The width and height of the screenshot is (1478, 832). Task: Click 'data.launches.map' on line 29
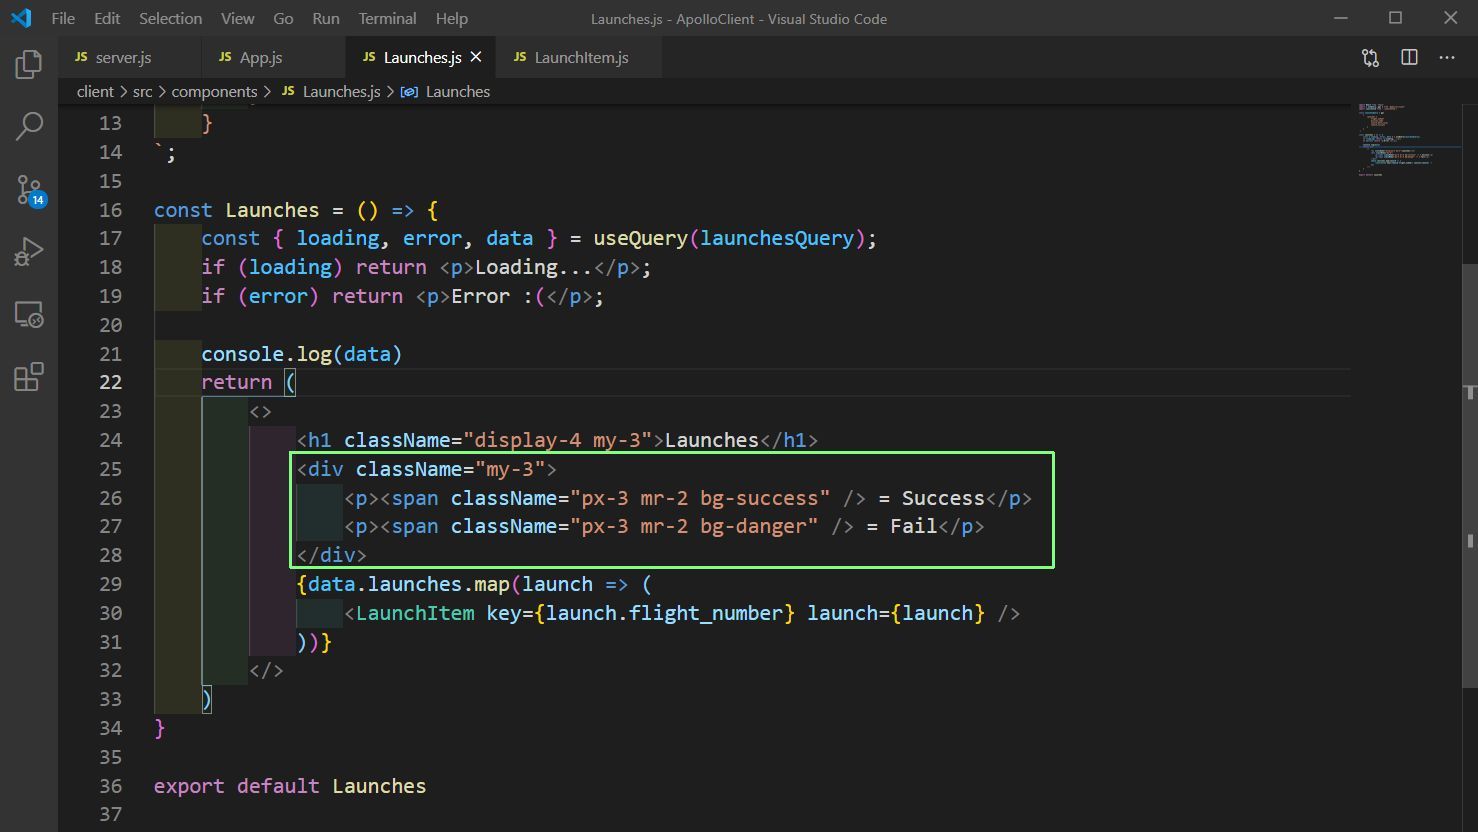[x=409, y=584]
